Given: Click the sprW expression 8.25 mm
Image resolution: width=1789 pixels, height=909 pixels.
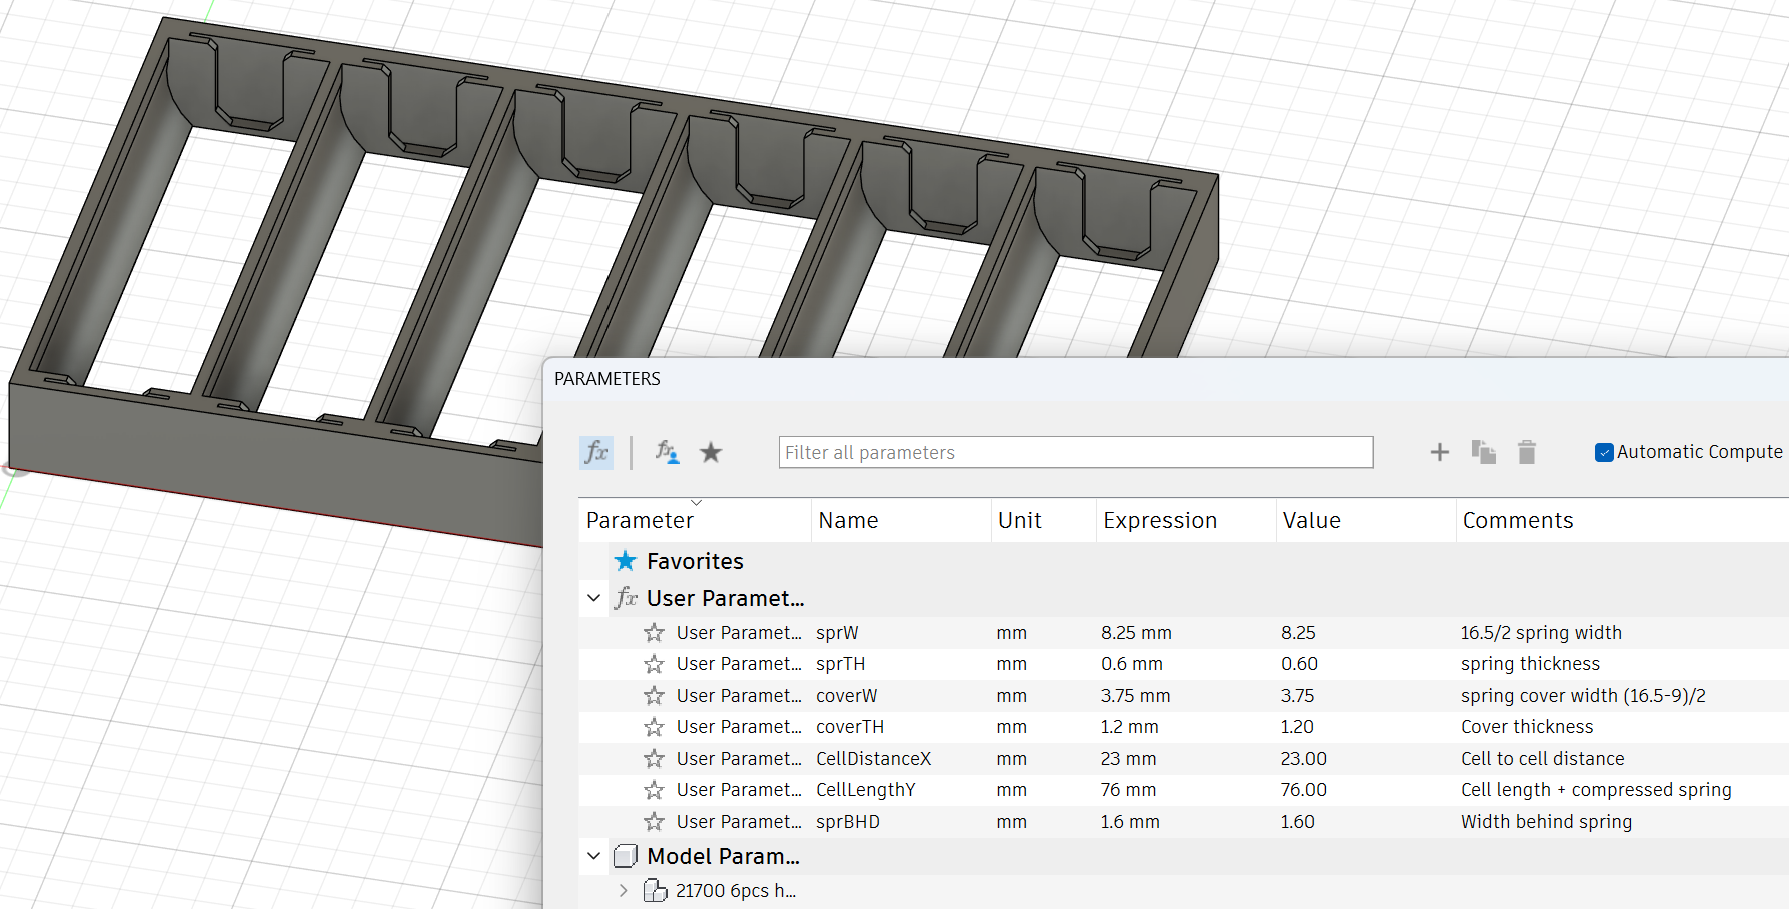Looking at the screenshot, I should point(1136,632).
